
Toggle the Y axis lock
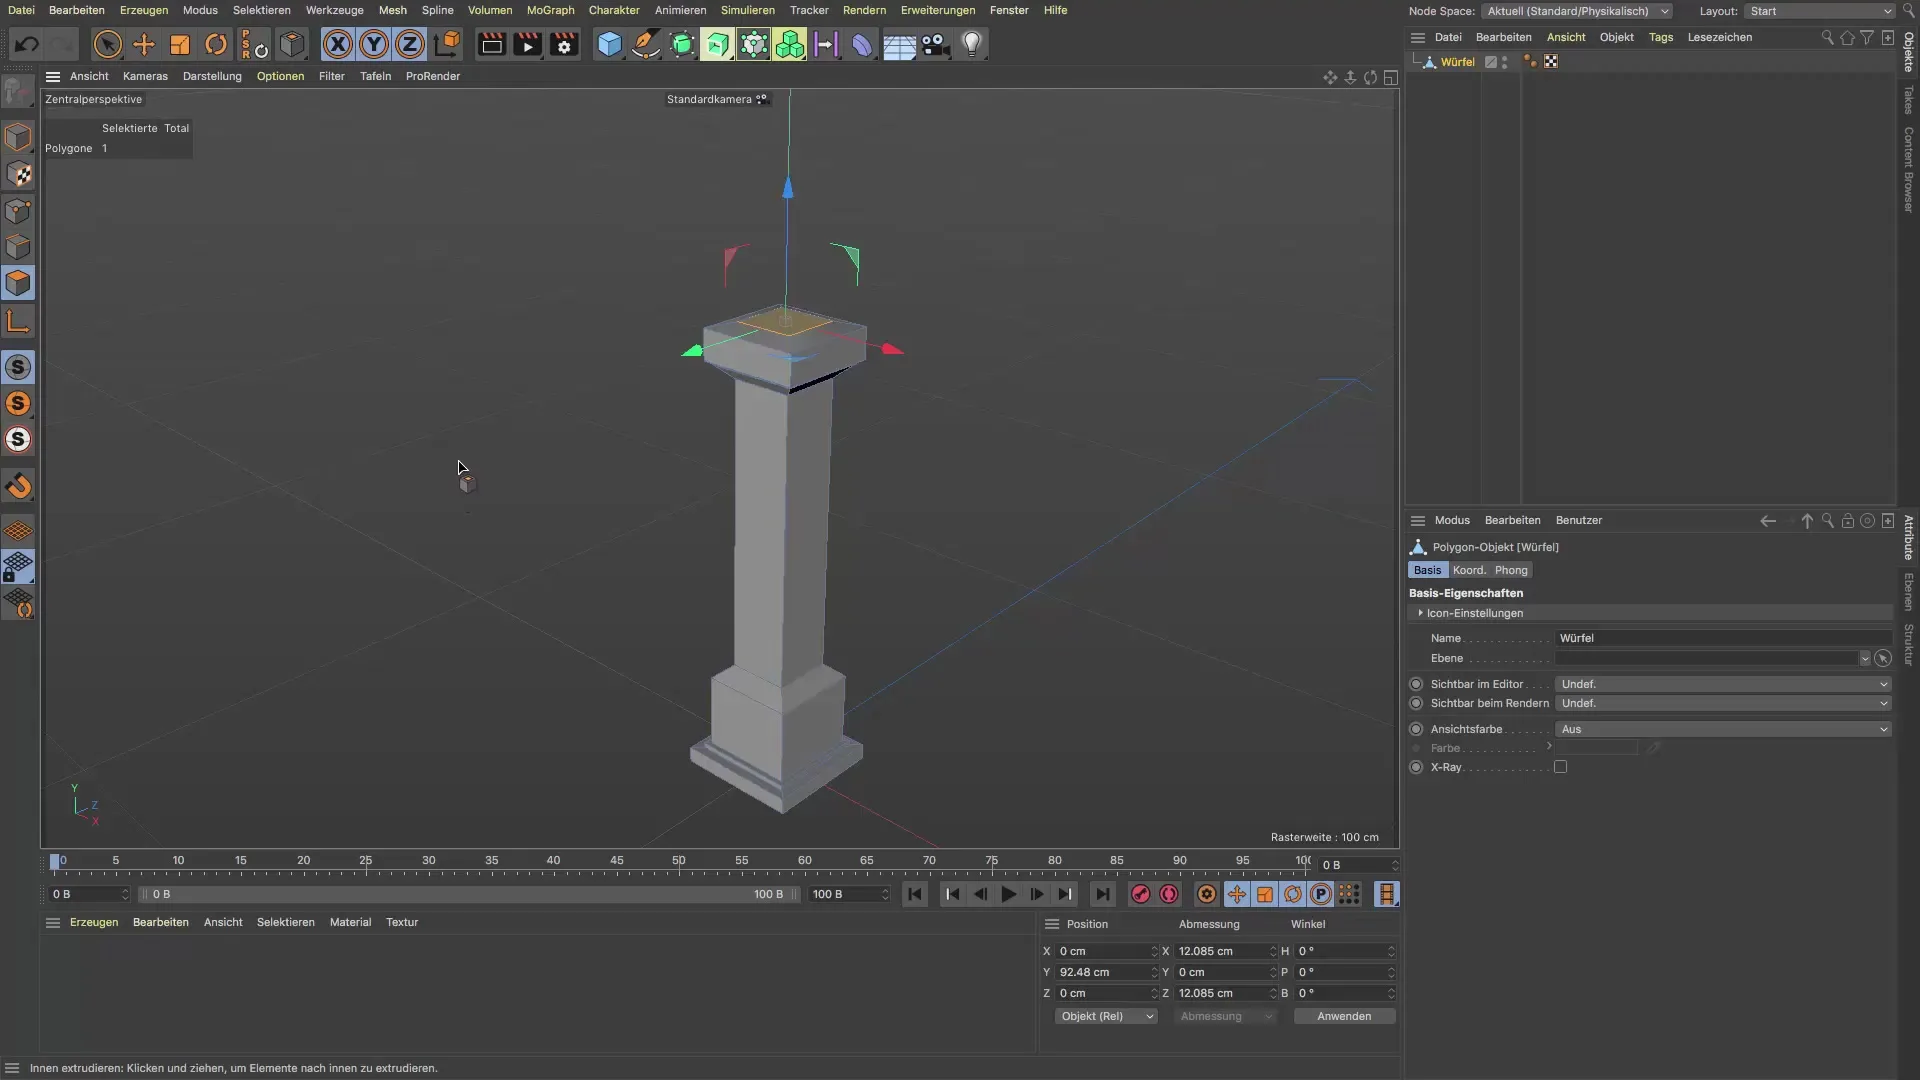click(374, 44)
